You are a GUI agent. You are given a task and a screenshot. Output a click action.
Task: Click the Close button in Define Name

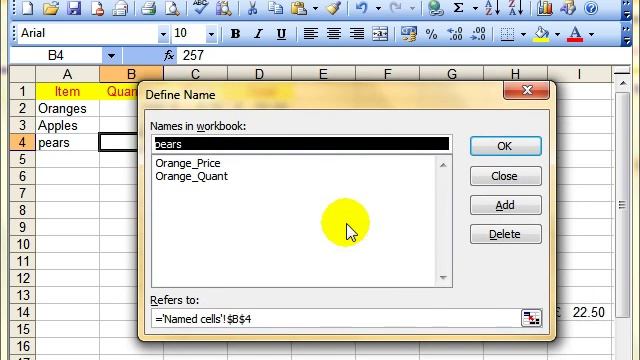click(506, 176)
